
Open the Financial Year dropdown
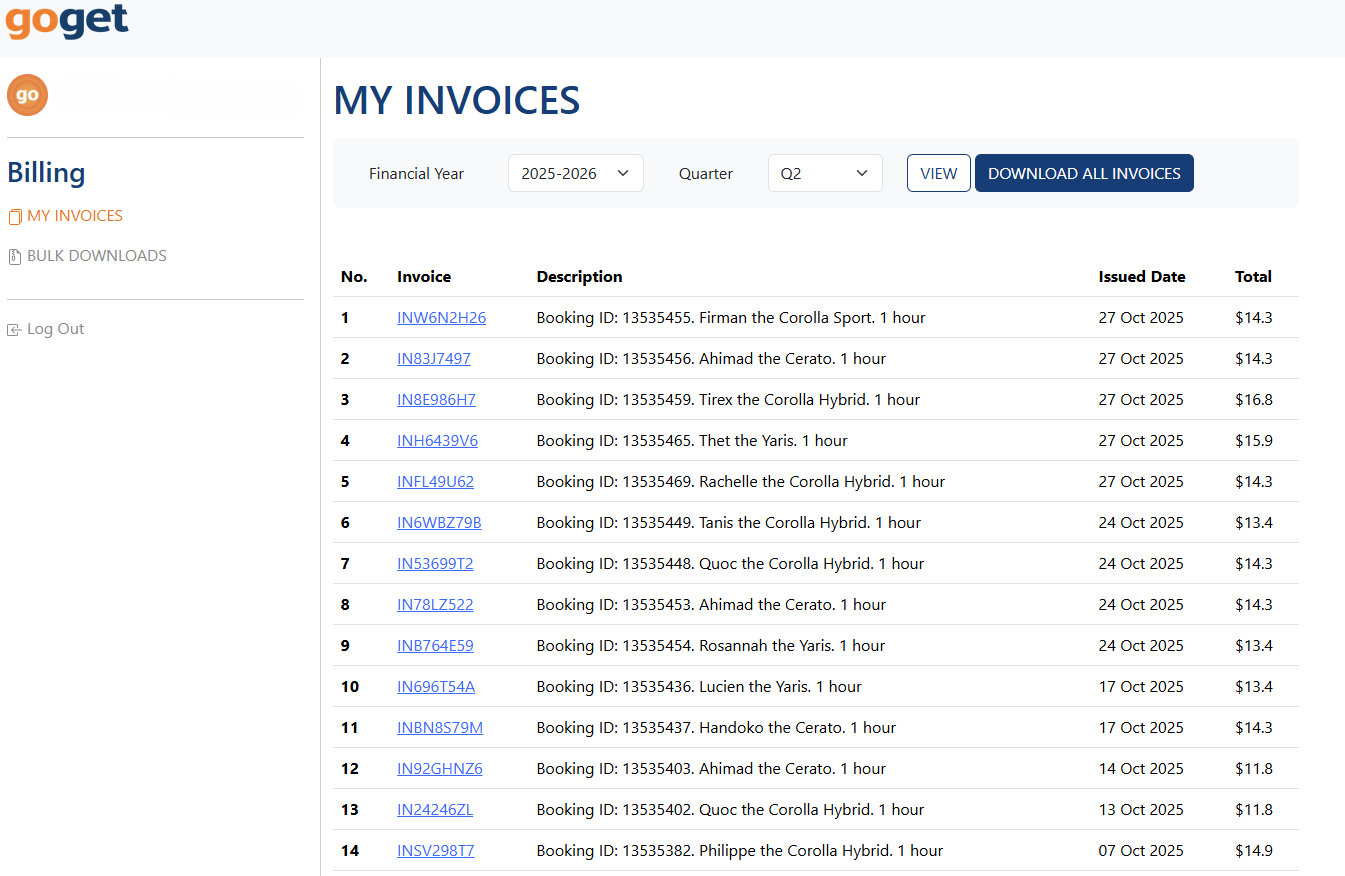pyautogui.click(x=575, y=173)
